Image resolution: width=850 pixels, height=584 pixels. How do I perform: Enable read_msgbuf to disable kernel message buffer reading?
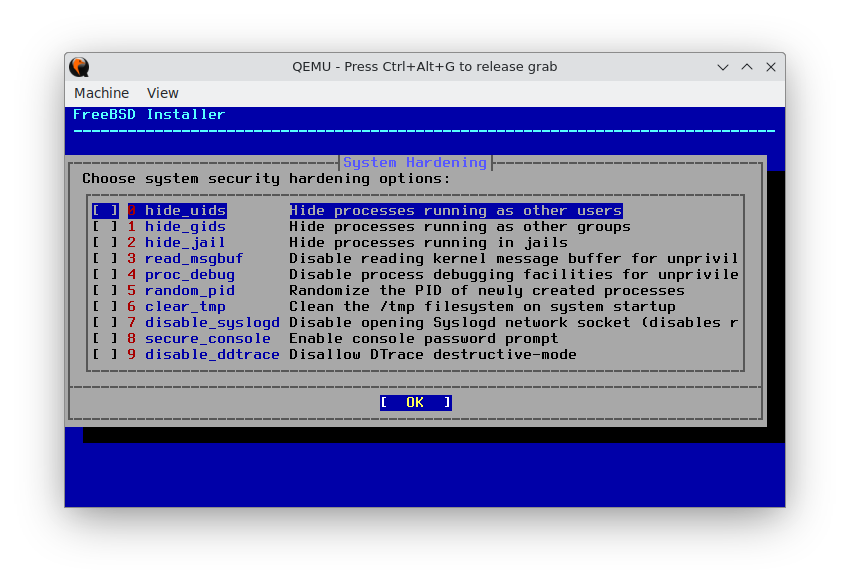click(104, 258)
